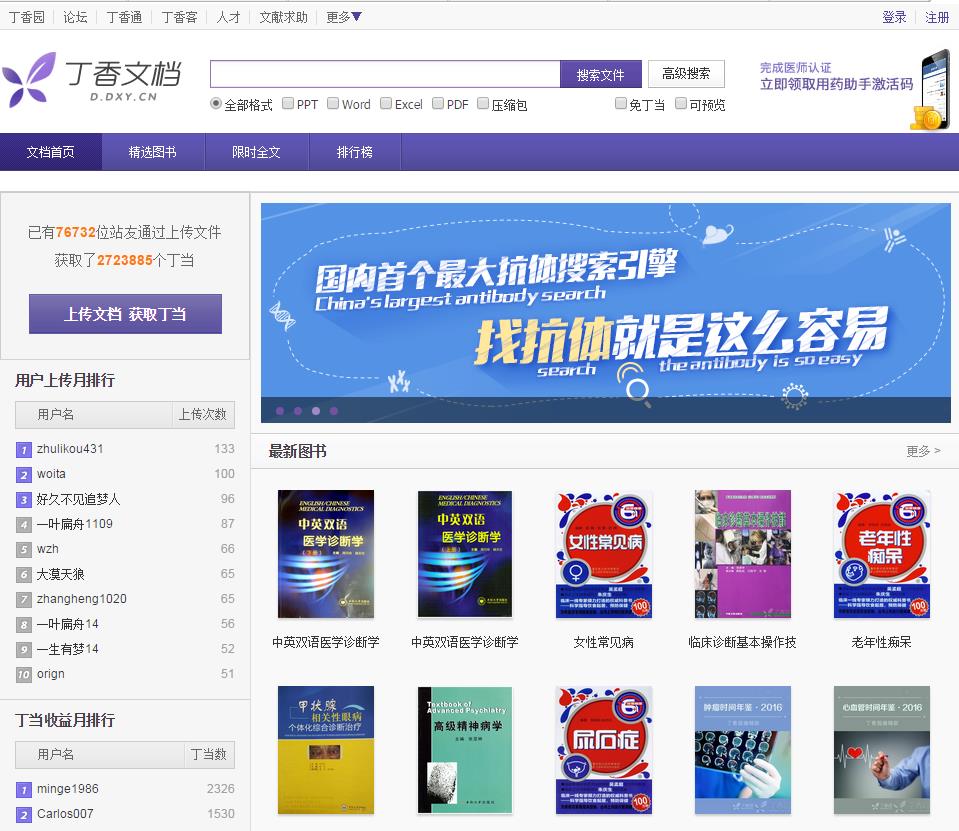
Task: Click rank 10 badge beside orign
Action: (x=23, y=675)
